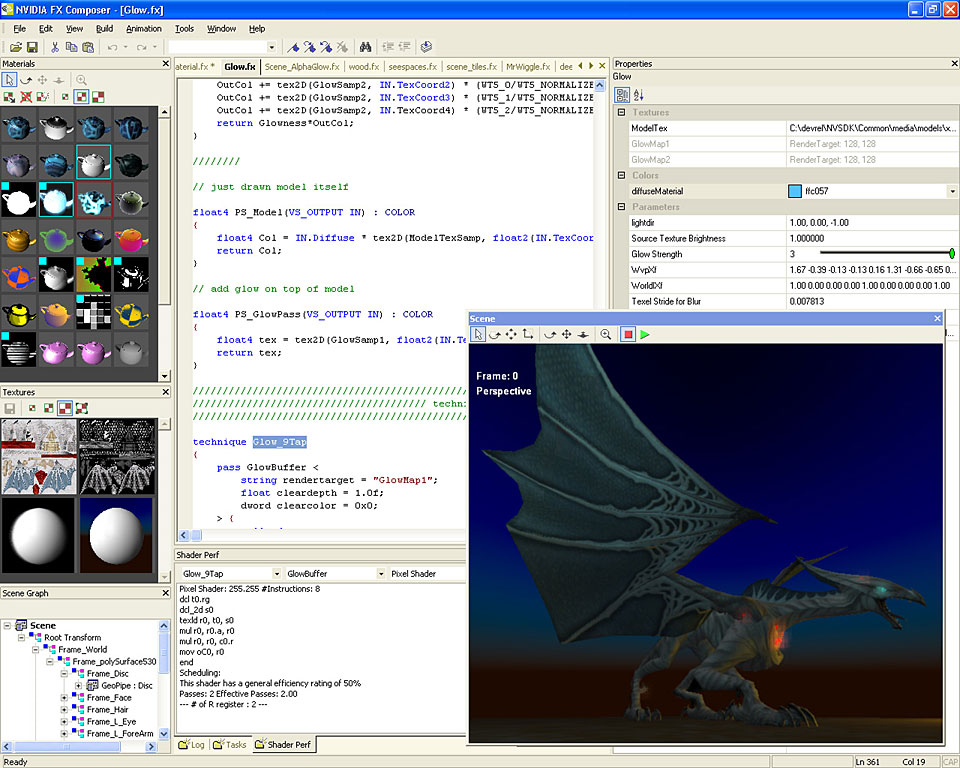Switch to the MrWiggle.fx tab

tap(528, 67)
